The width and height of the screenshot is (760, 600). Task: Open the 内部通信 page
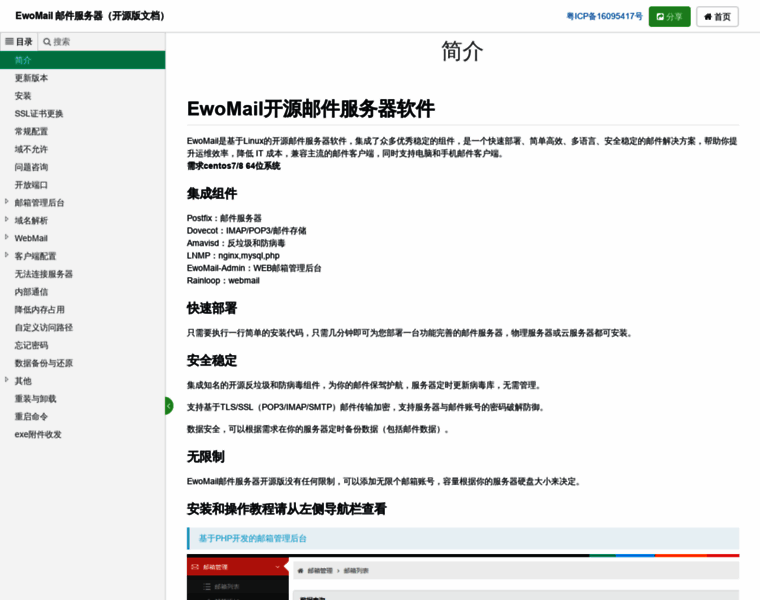[x=31, y=292]
